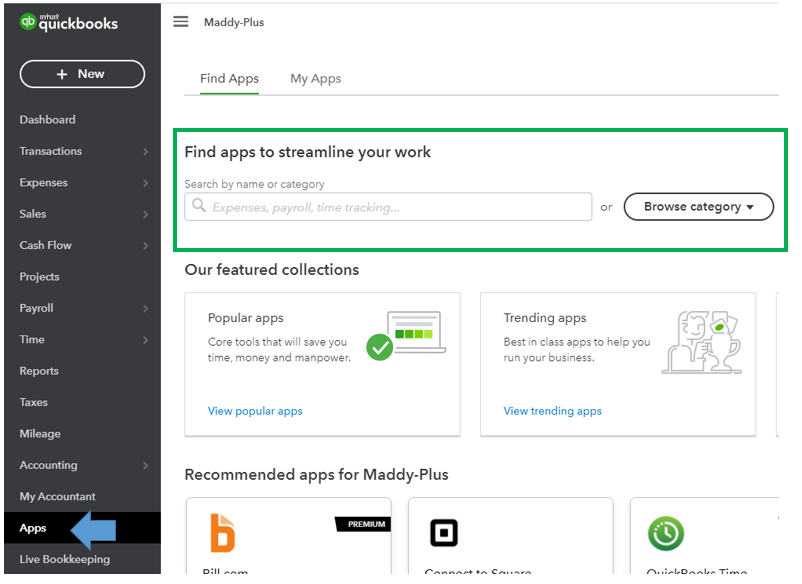Click the Our featured collections heading
This screenshot has height=584, width=802.
[x=272, y=269]
